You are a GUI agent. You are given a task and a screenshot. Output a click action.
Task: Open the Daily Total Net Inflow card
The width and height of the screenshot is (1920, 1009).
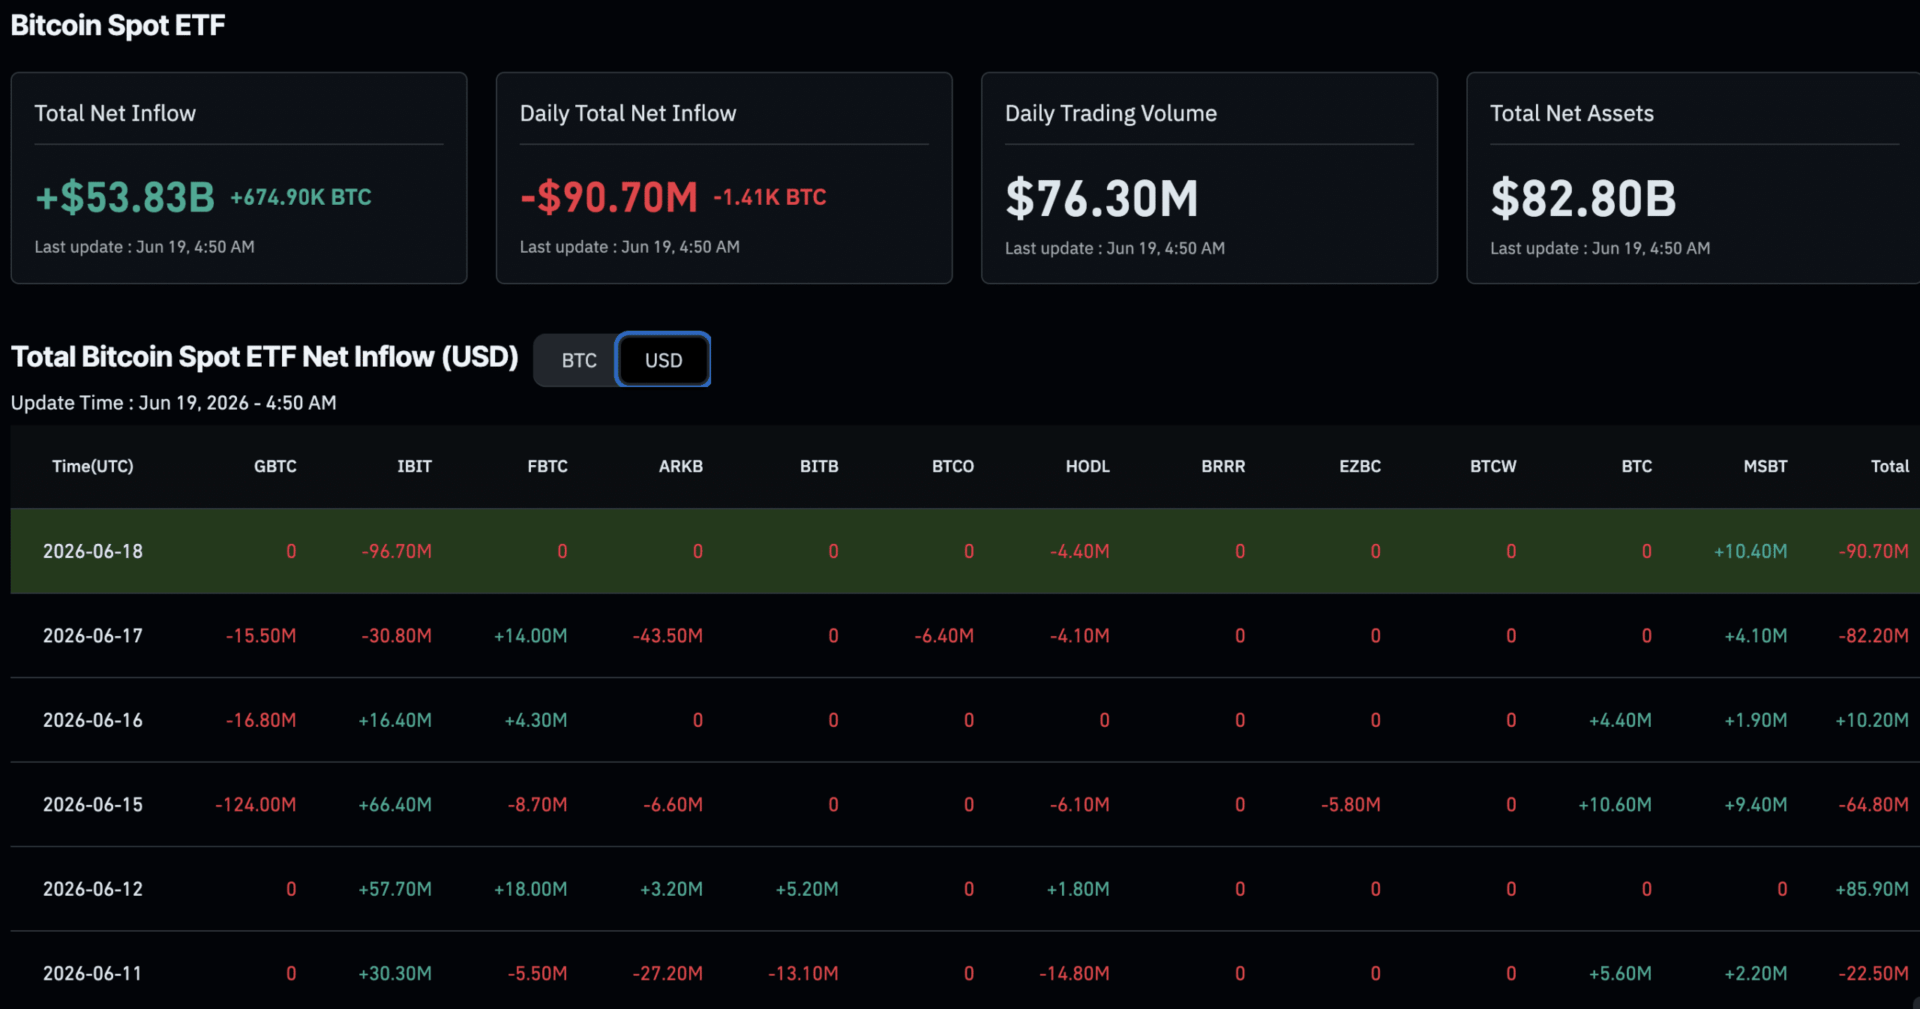[724, 178]
